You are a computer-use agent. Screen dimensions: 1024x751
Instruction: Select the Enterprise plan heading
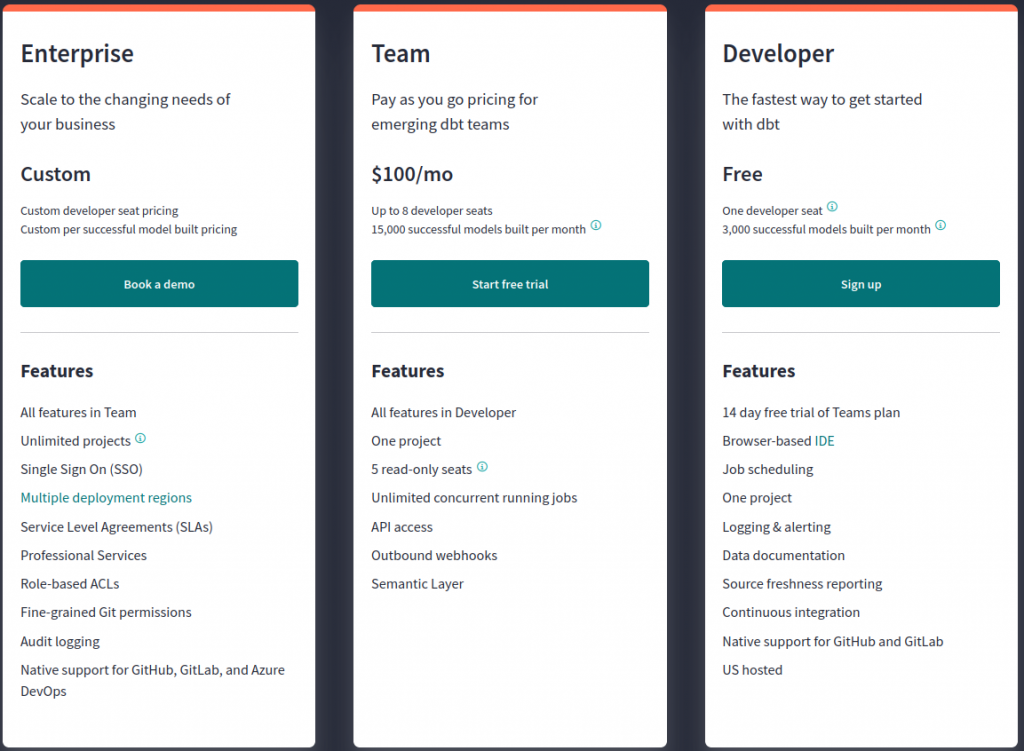coord(77,54)
